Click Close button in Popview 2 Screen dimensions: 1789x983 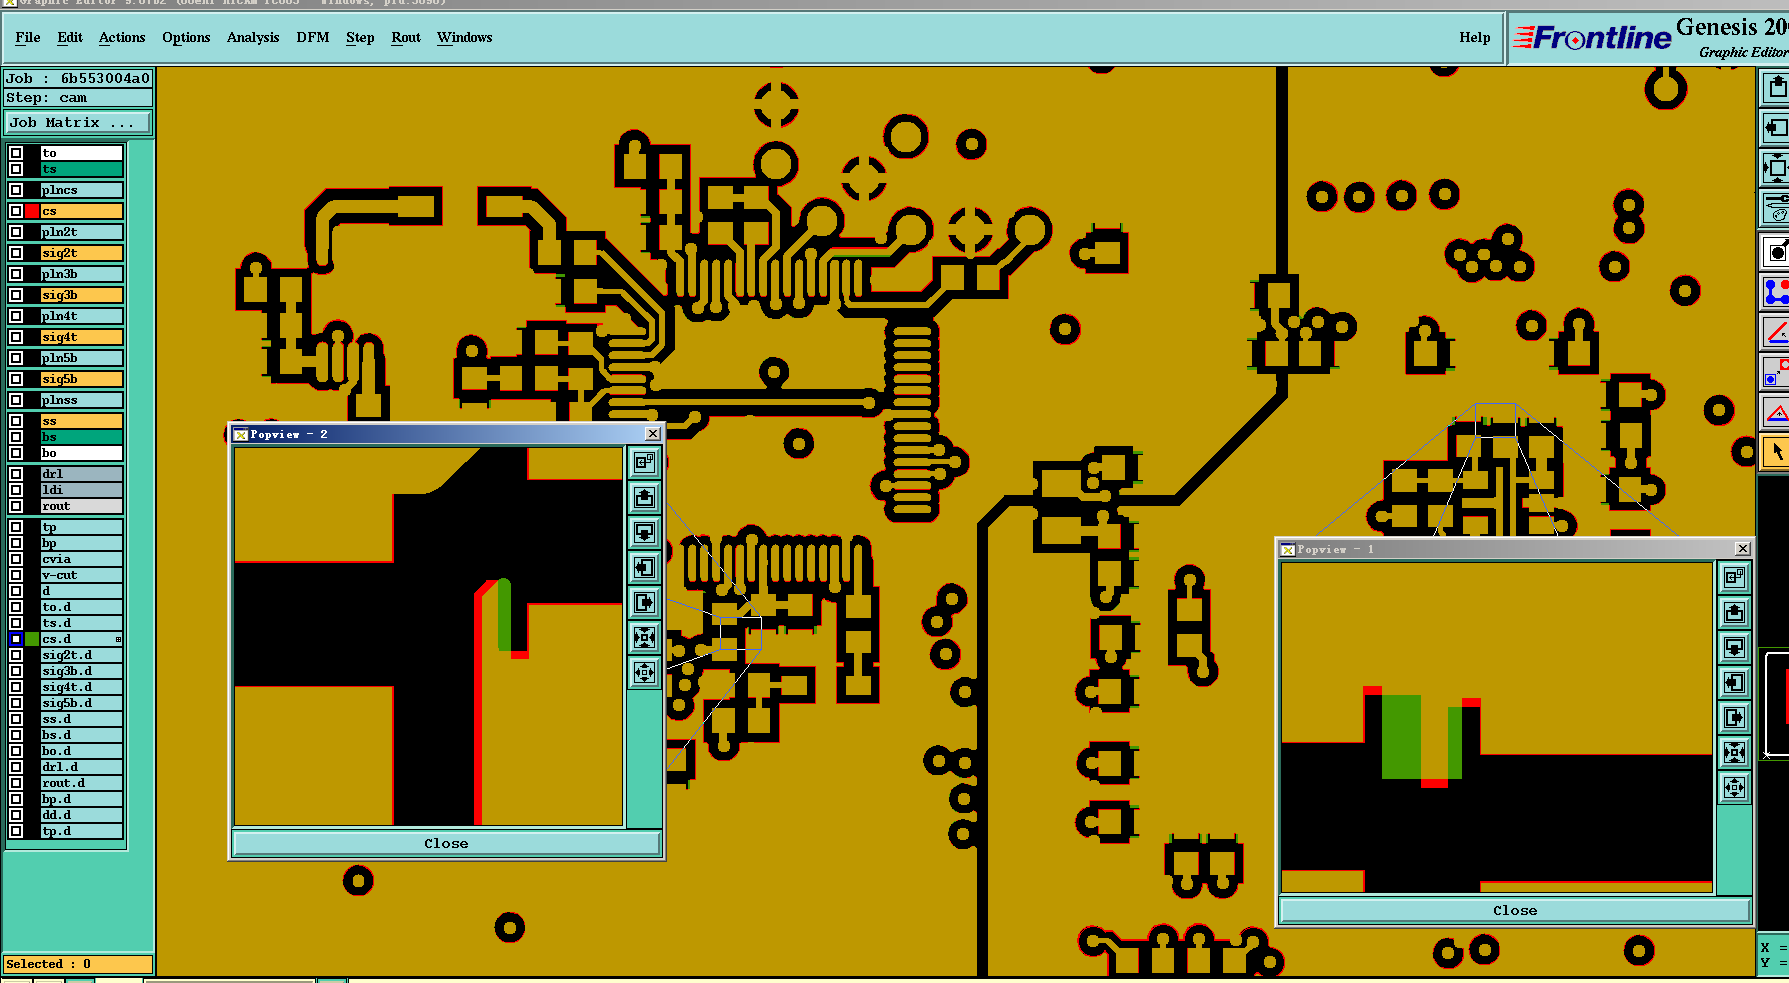pos(446,844)
